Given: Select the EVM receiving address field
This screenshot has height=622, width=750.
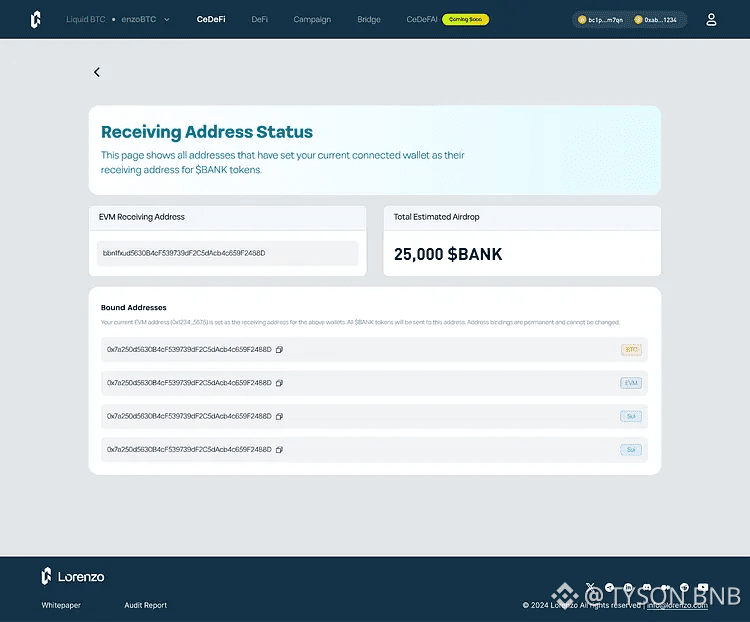Looking at the screenshot, I should 228,253.
